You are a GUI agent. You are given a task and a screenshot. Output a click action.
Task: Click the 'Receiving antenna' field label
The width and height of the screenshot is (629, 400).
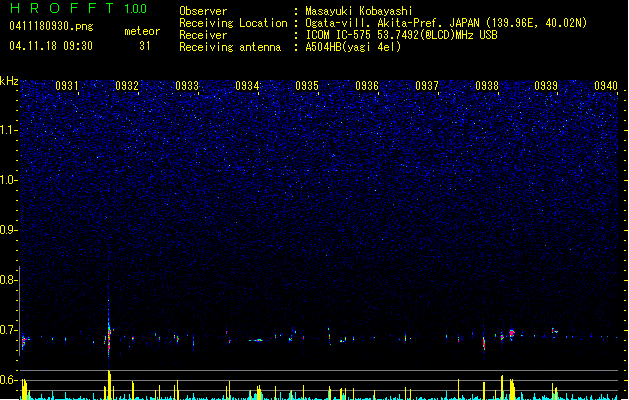[230, 47]
